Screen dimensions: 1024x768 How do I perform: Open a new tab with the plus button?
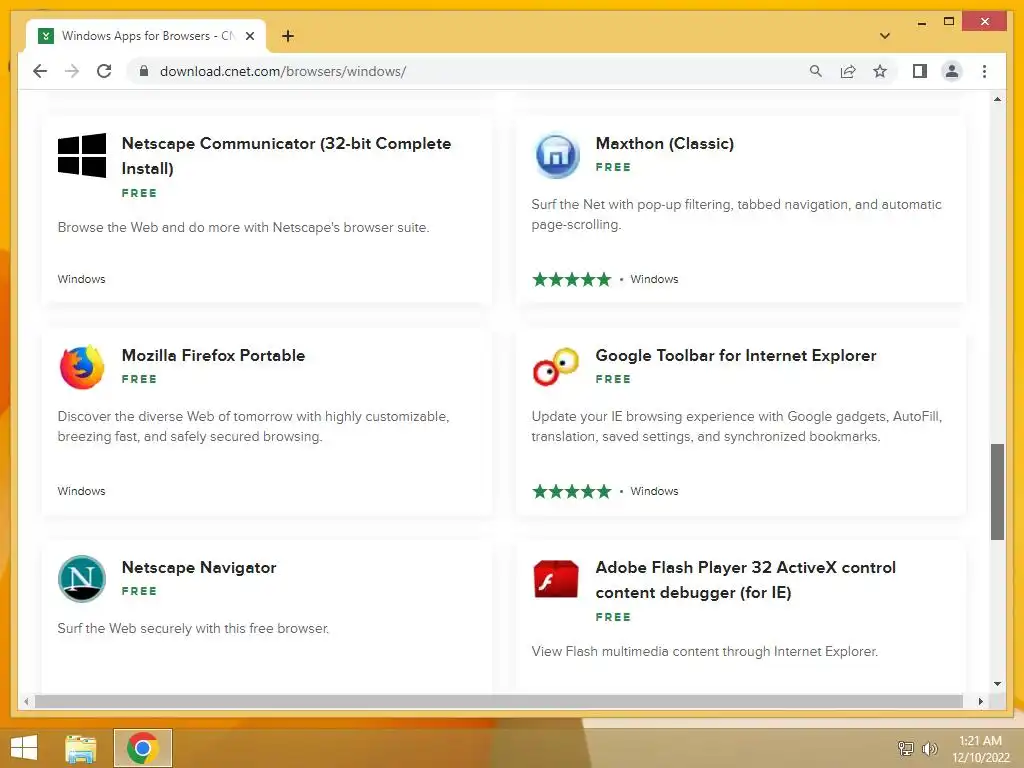click(x=288, y=36)
